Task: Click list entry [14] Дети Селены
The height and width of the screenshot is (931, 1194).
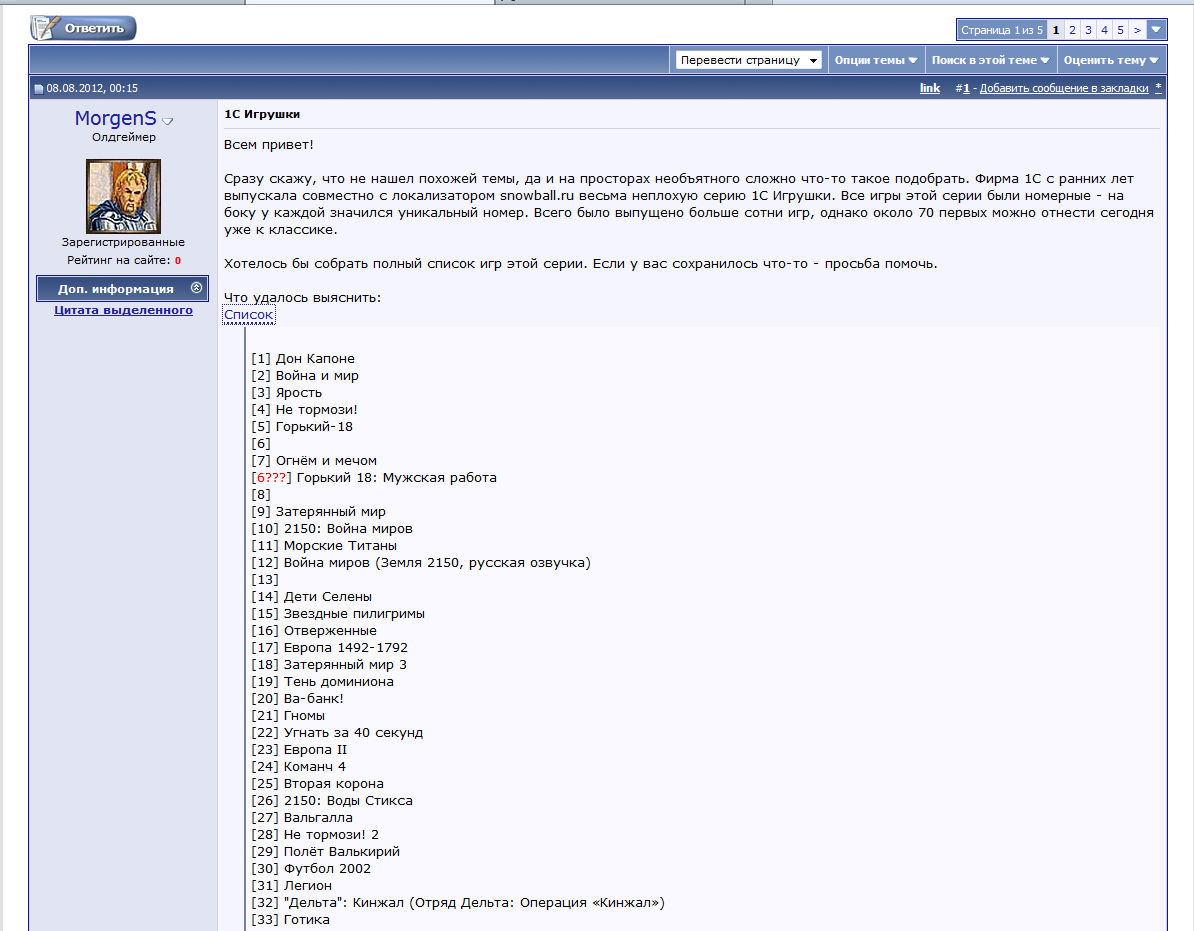Action: tap(311, 596)
